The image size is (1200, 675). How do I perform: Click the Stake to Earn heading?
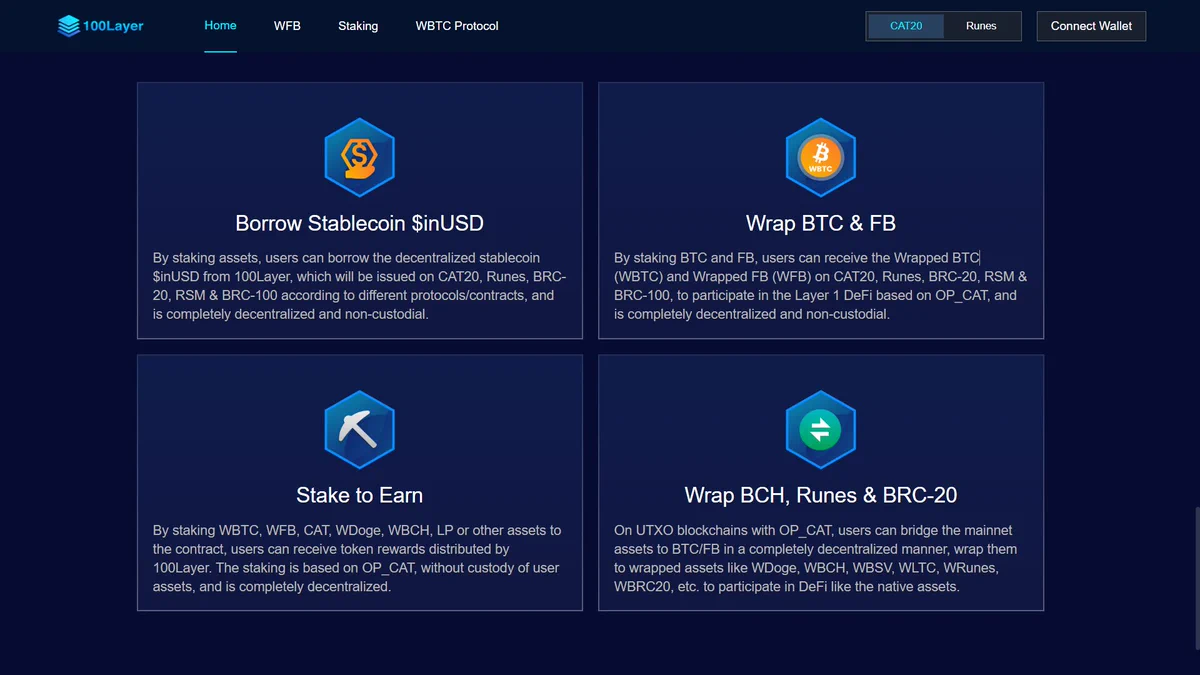(x=360, y=495)
